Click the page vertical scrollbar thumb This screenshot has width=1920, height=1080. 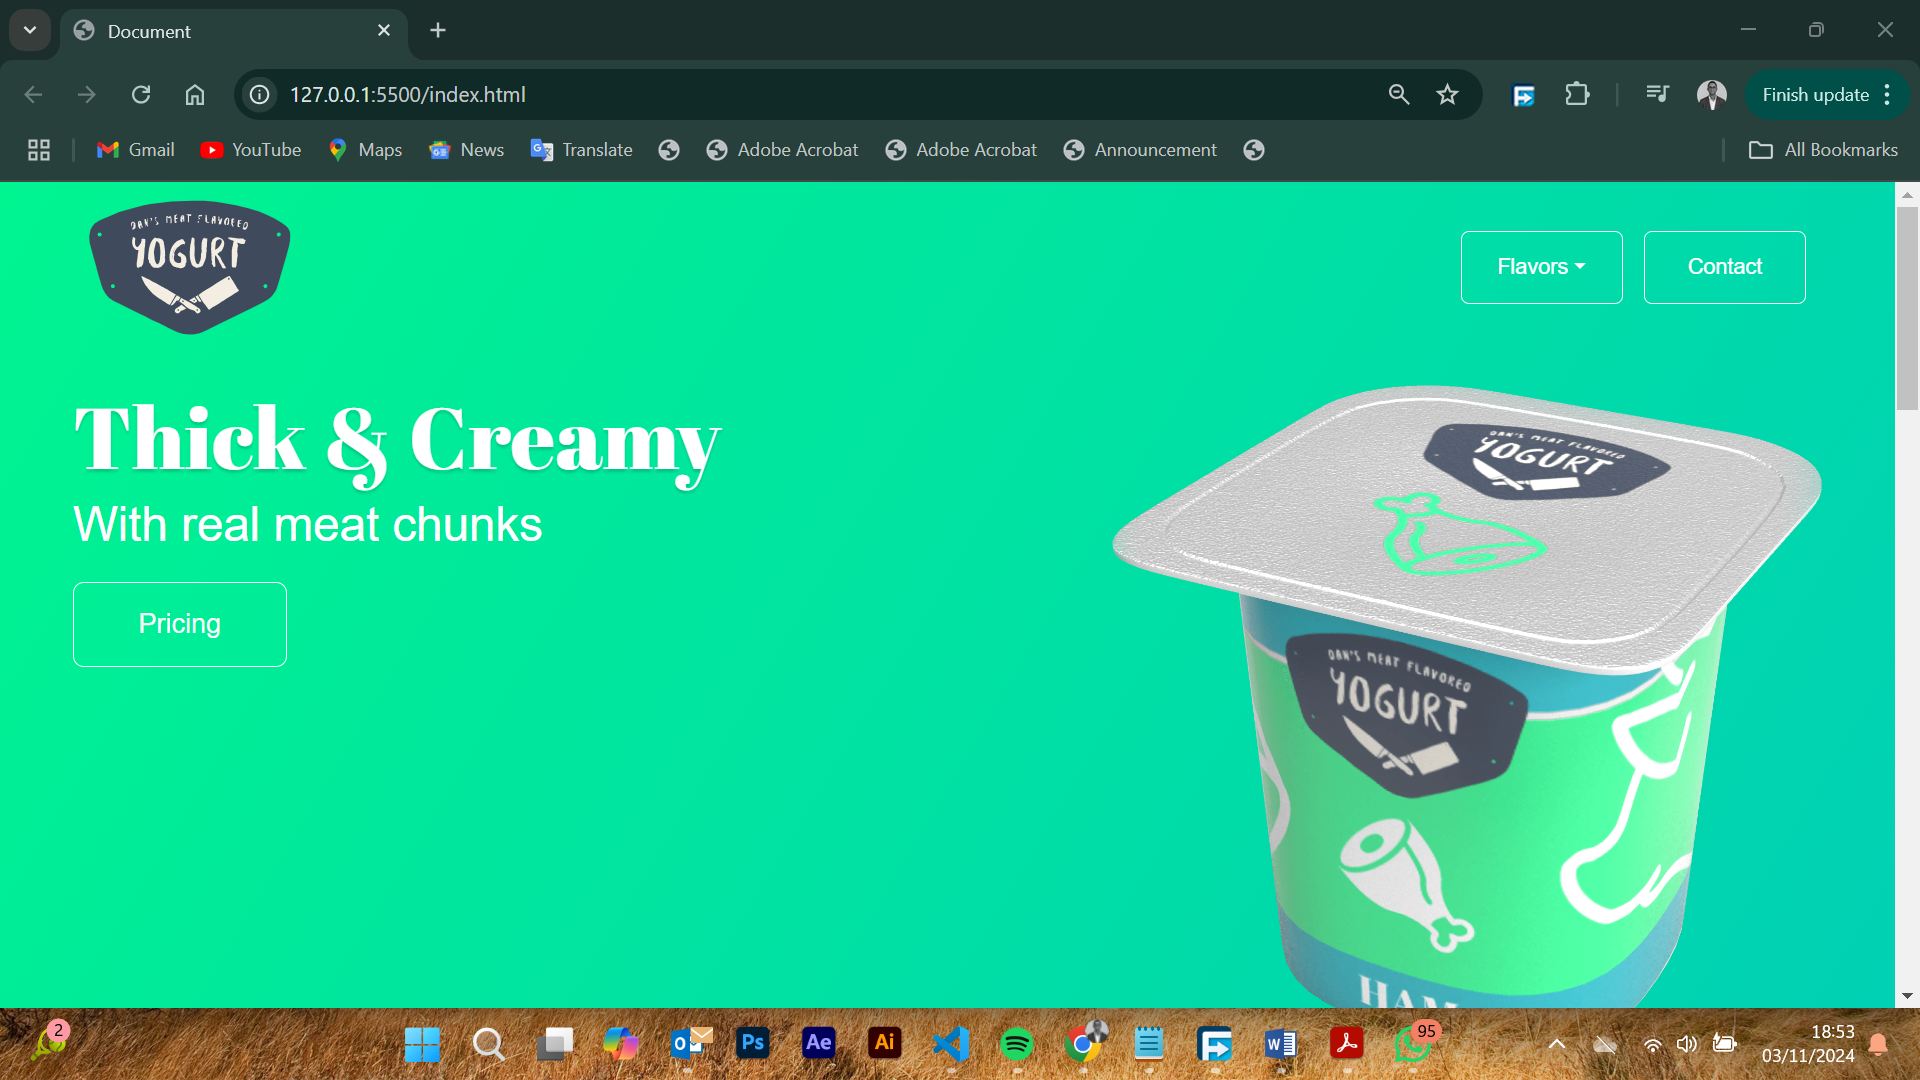pos(1907,308)
